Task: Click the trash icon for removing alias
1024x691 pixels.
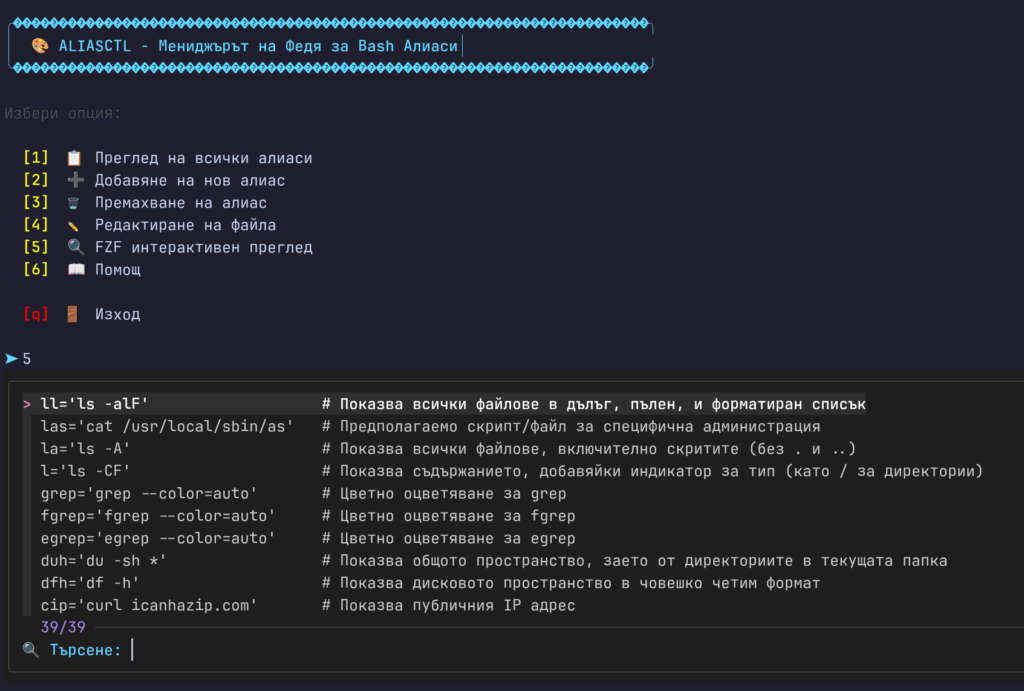Action: click(x=73, y=203)
